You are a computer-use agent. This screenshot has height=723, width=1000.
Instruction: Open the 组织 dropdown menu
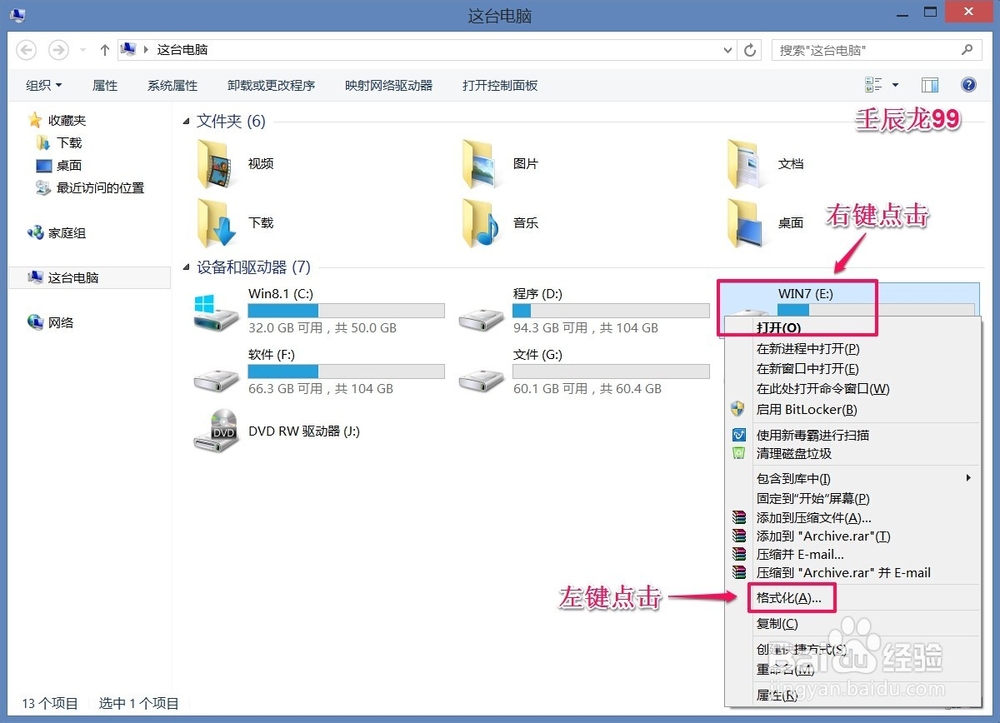pyautogui.click(x=43, y=85)
